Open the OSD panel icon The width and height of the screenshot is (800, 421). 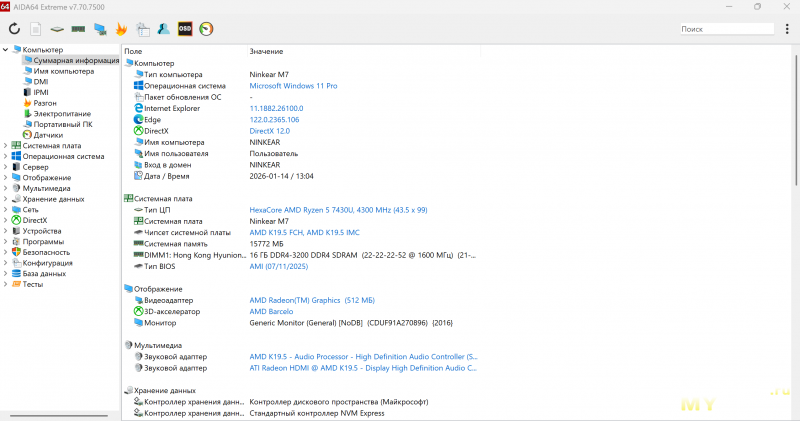click(x=185, y=29)
